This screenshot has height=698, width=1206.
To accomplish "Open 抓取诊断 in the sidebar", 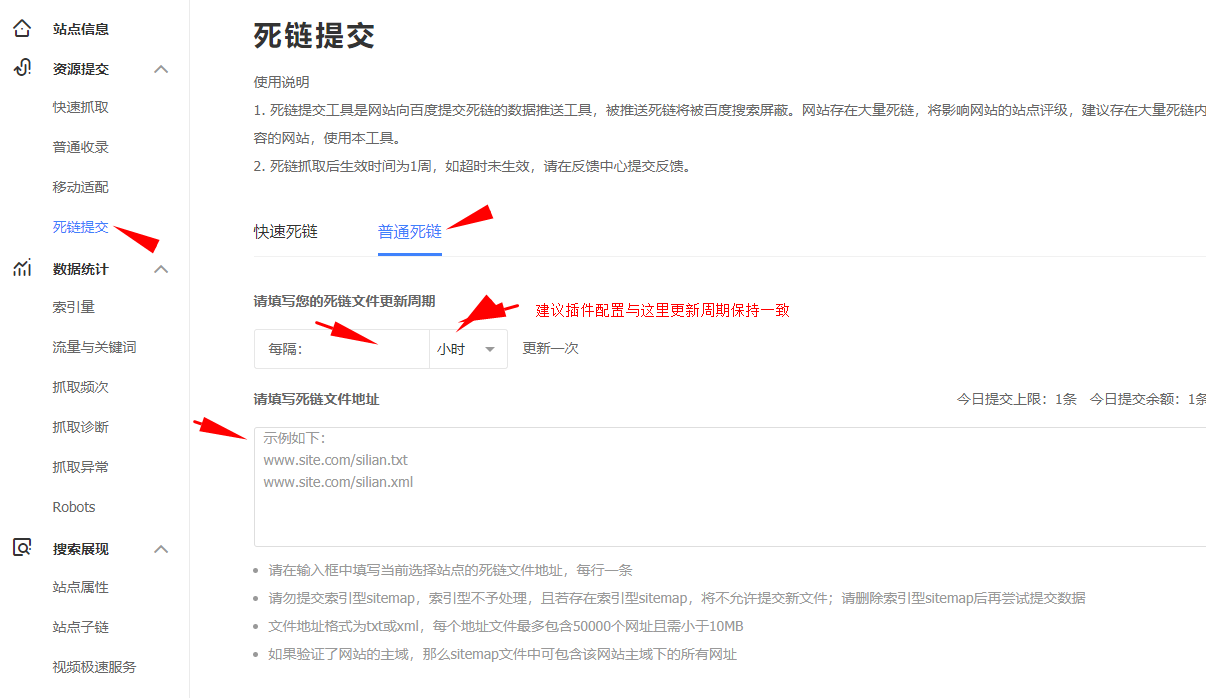I will [81, 427].
